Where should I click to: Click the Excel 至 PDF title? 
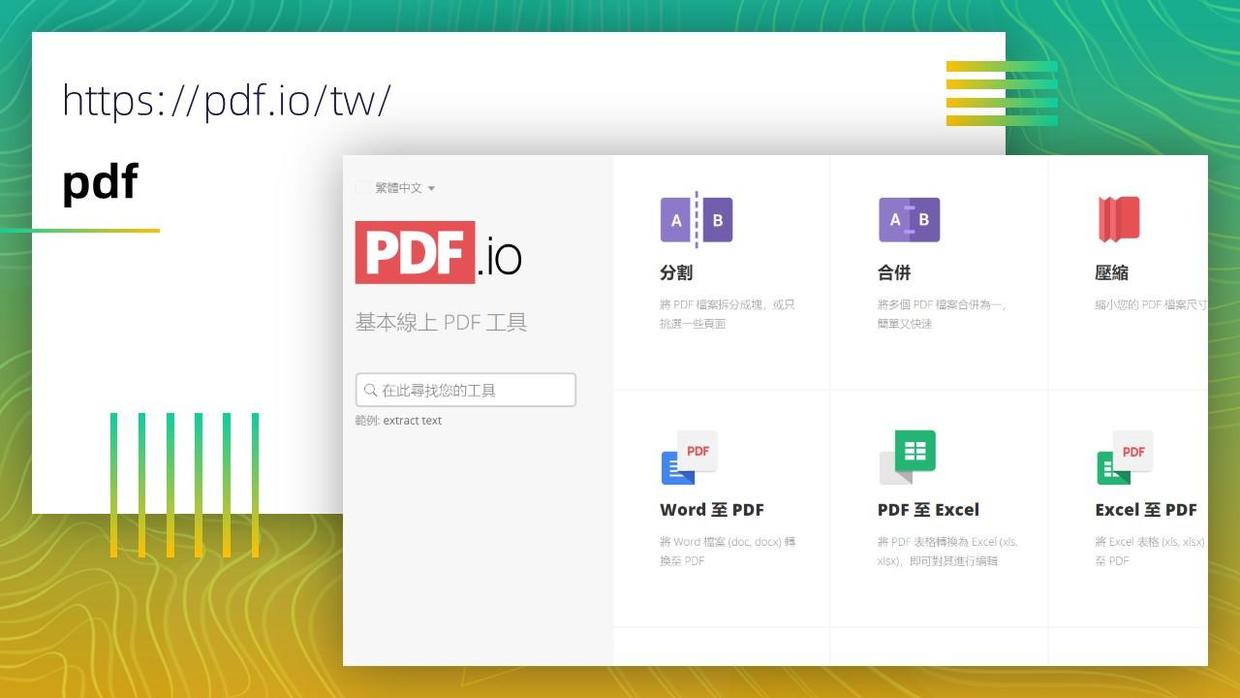(x=1146, y=510)
